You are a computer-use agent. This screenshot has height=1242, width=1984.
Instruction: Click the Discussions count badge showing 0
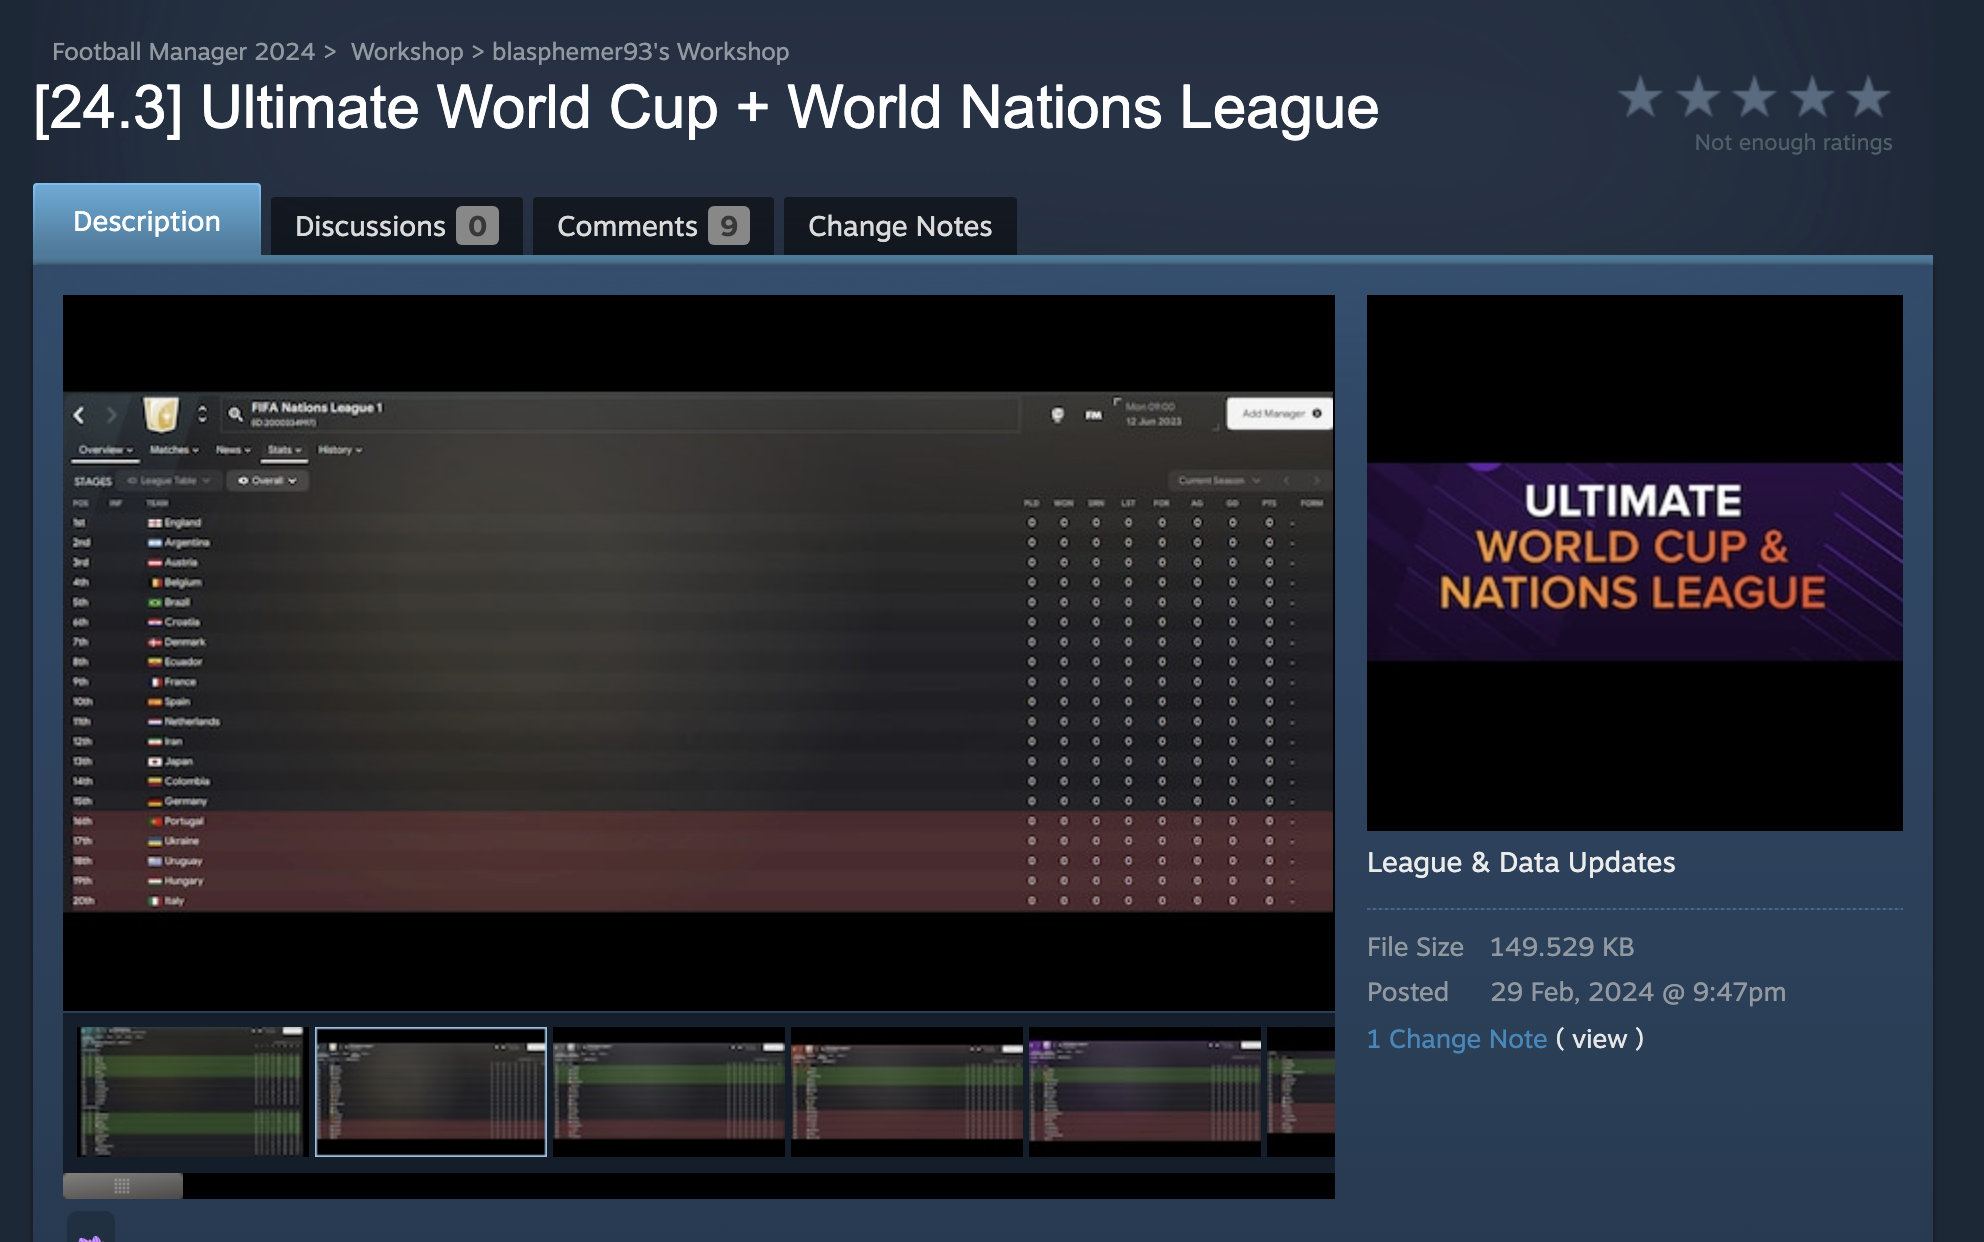point(477,226)
